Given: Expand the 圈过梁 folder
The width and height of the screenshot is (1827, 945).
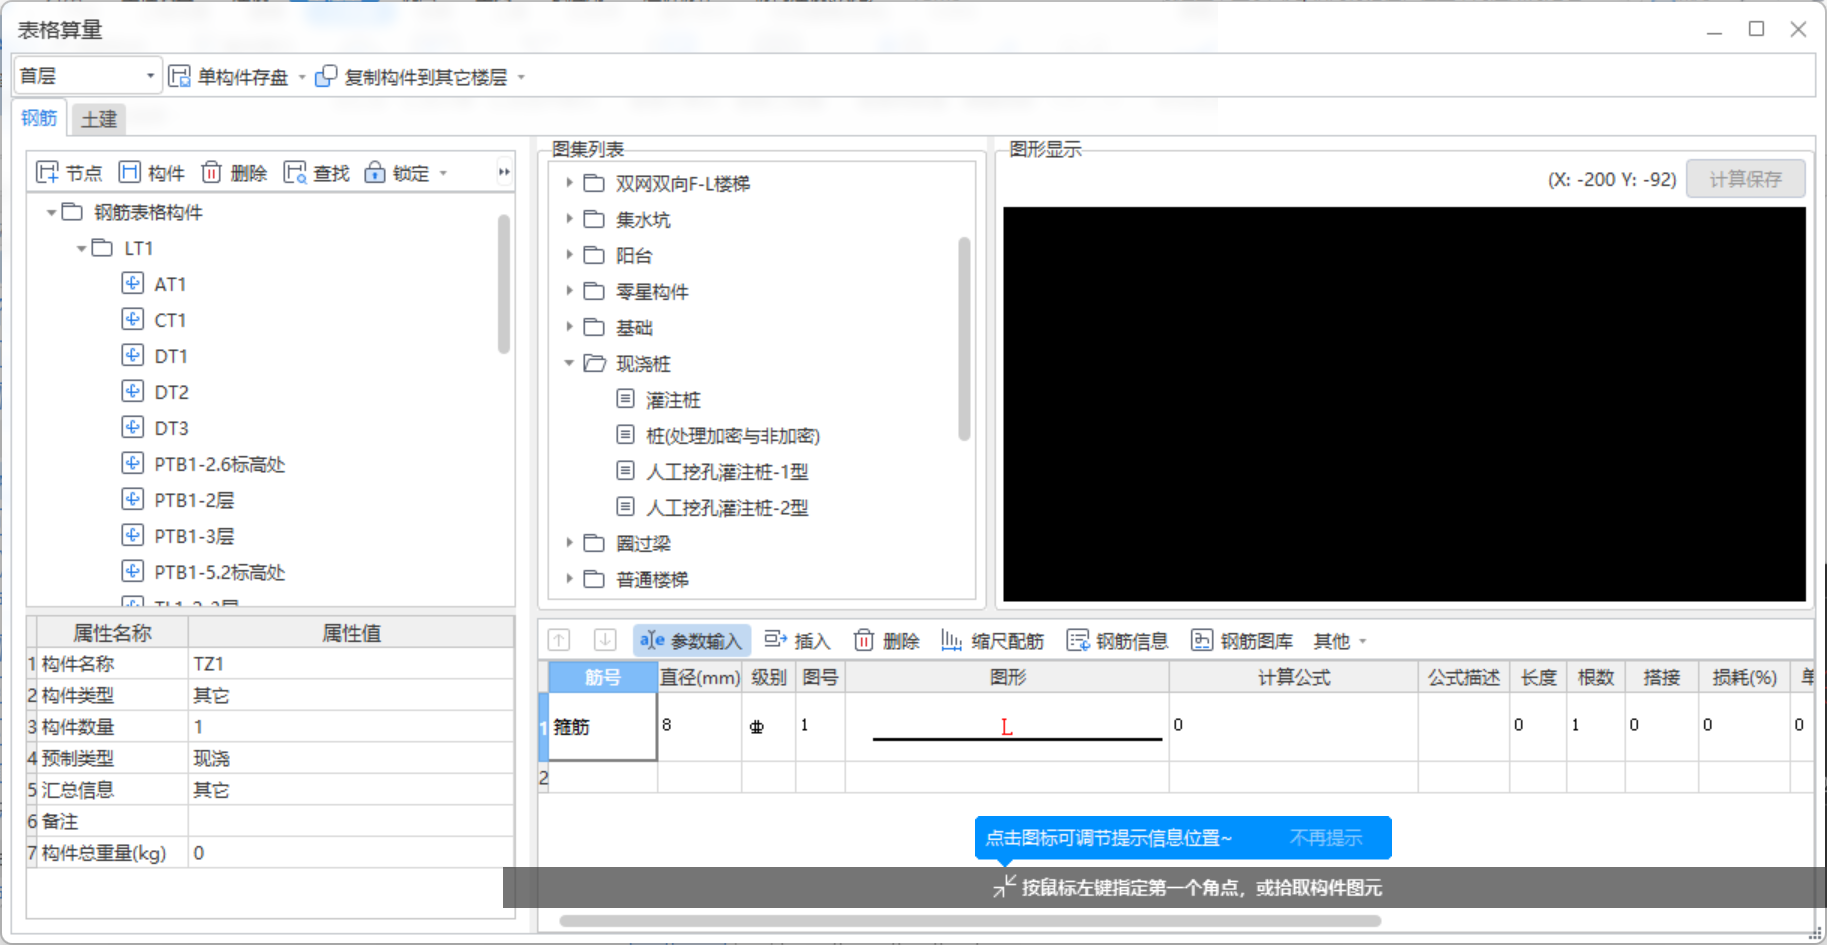Looking at the screenshot, I should click(x=569, y=543).
